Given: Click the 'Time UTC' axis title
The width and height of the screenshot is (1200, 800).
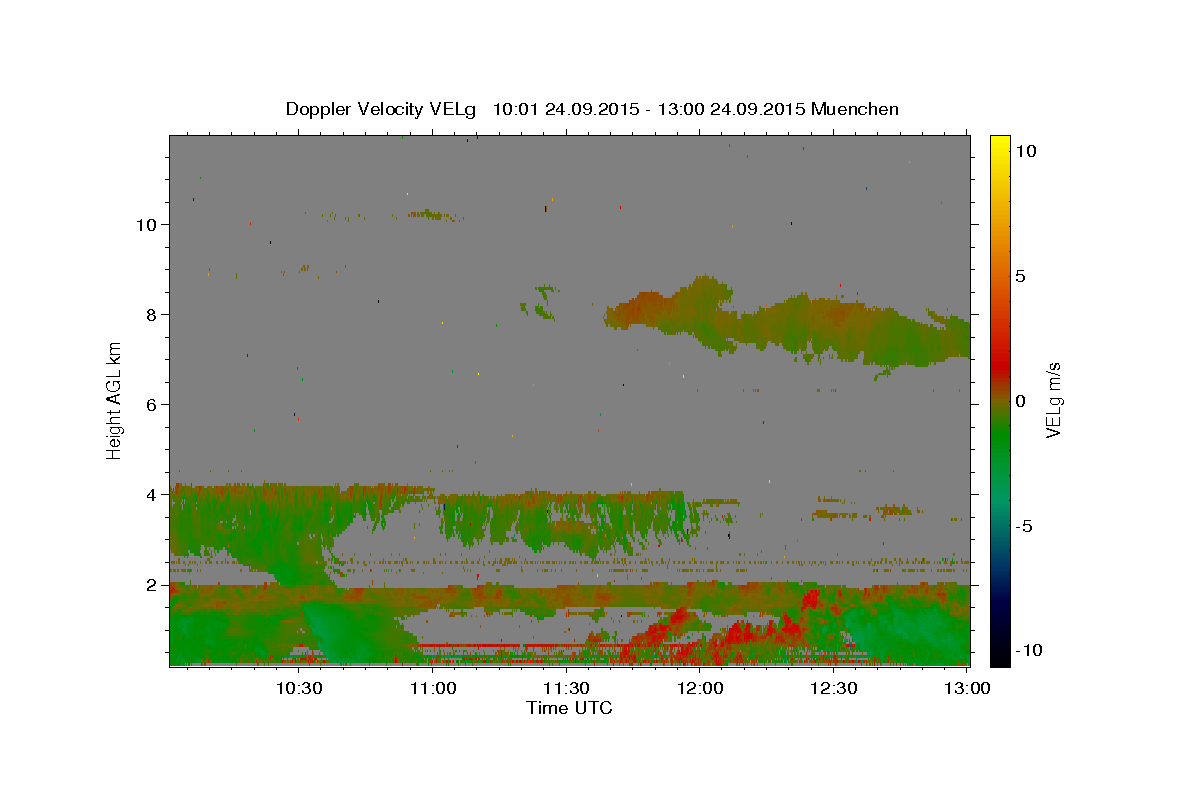Looking at the screenshot, I should [x=569, y=708].
